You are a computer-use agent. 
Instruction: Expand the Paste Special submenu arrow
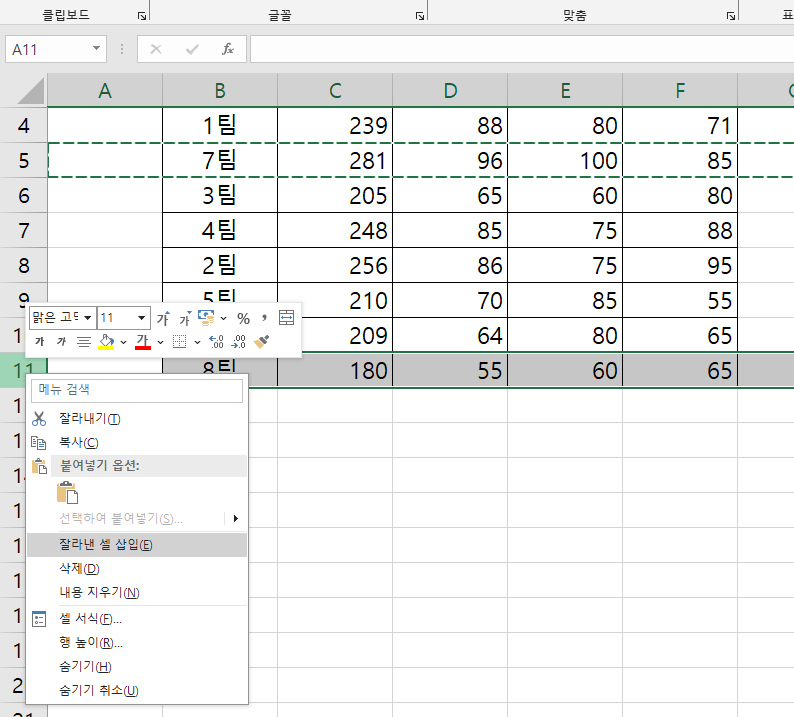click(x=235, y=519)
